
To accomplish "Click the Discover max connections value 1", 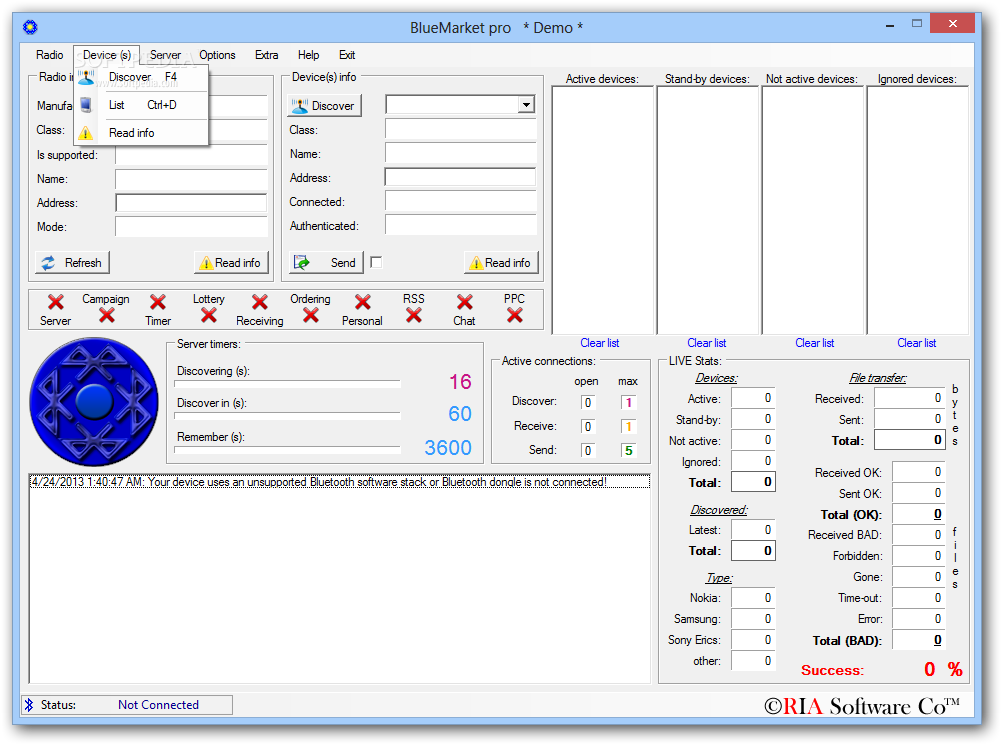I will coord(628,403).
